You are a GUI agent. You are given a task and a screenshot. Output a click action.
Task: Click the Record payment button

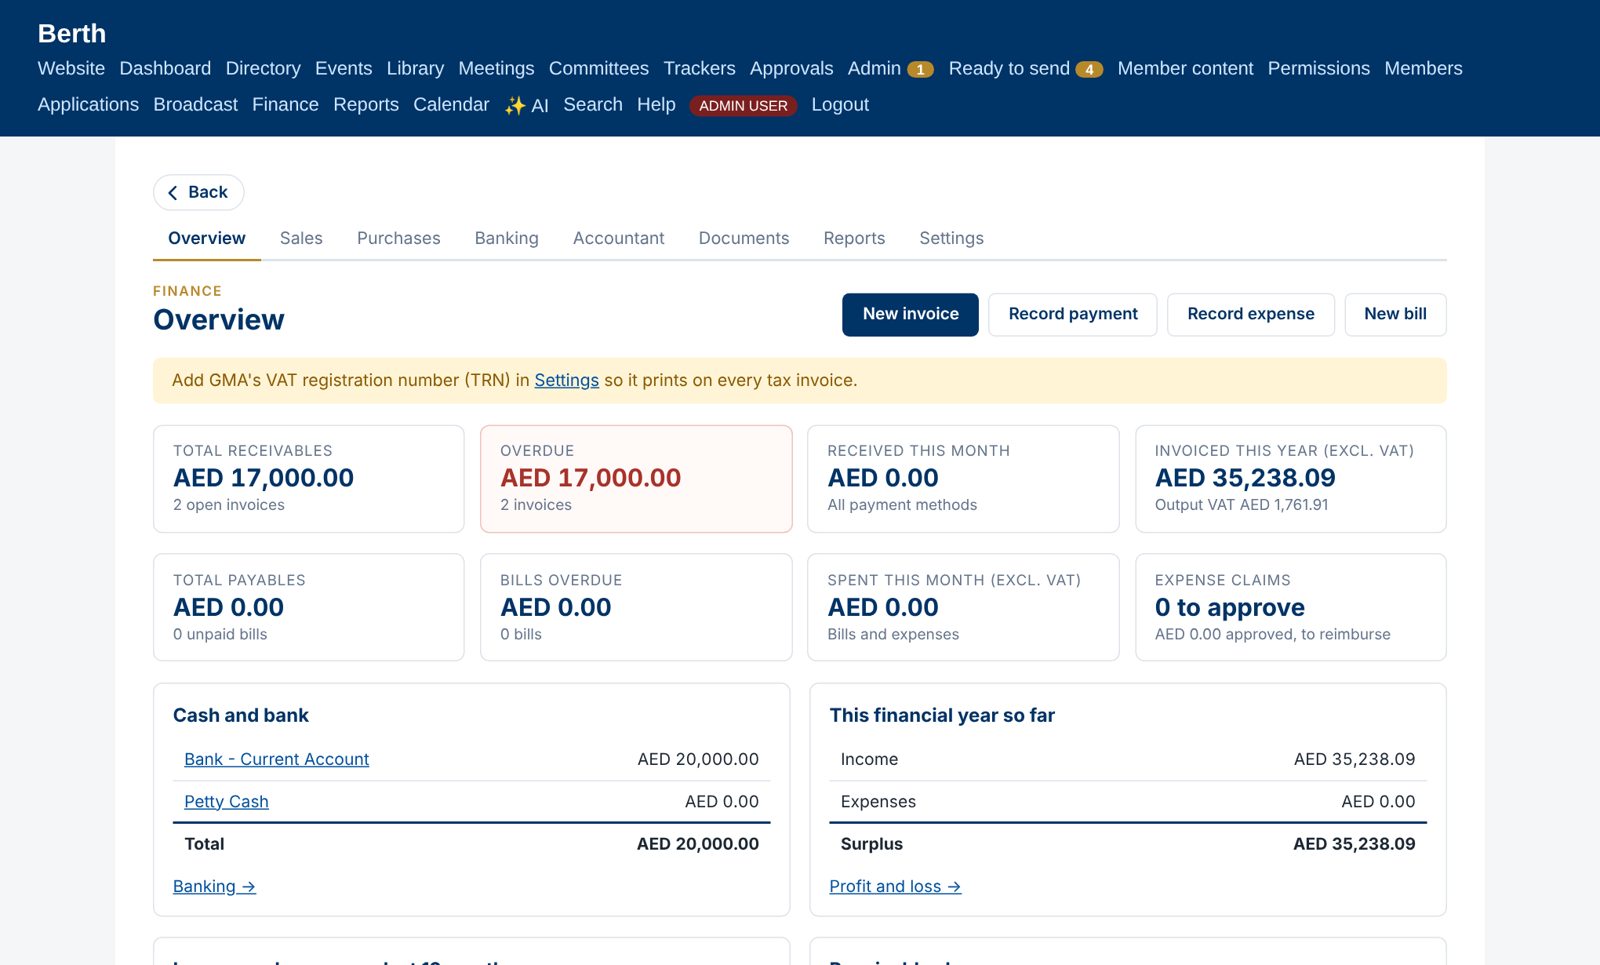[x=1073, y=314]
